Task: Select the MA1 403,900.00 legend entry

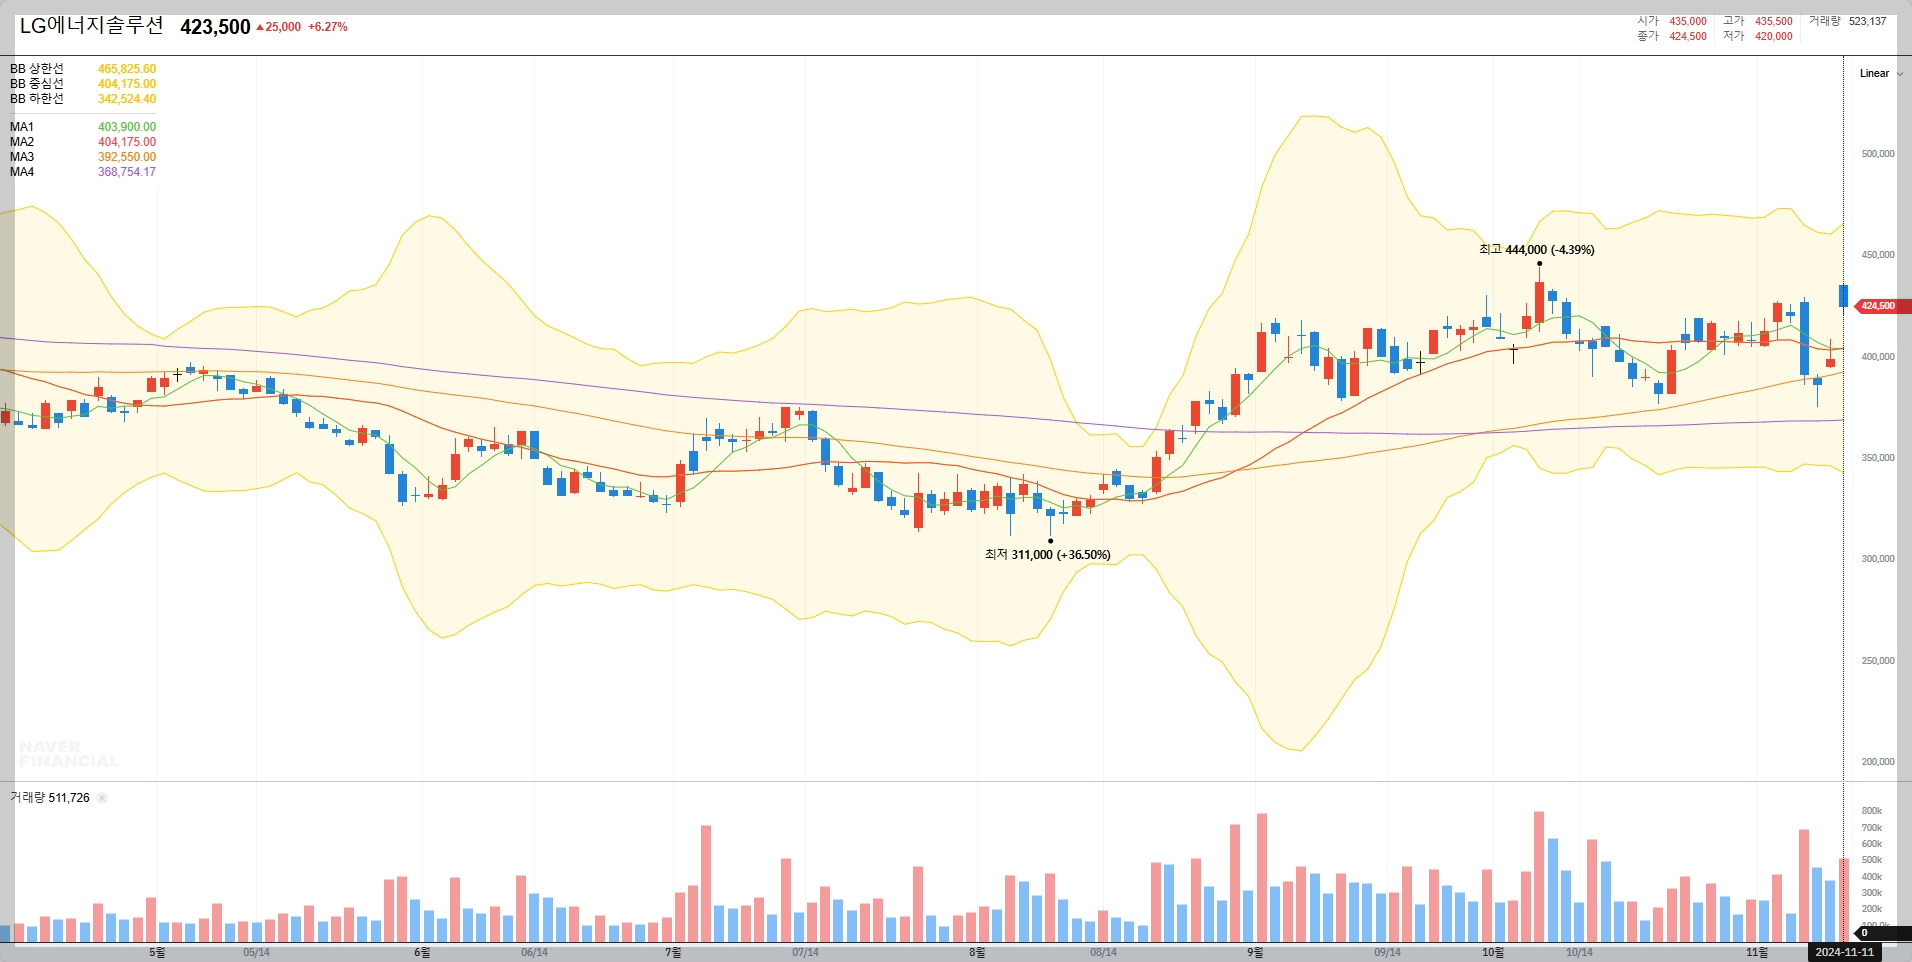Action: click(83, 127)
